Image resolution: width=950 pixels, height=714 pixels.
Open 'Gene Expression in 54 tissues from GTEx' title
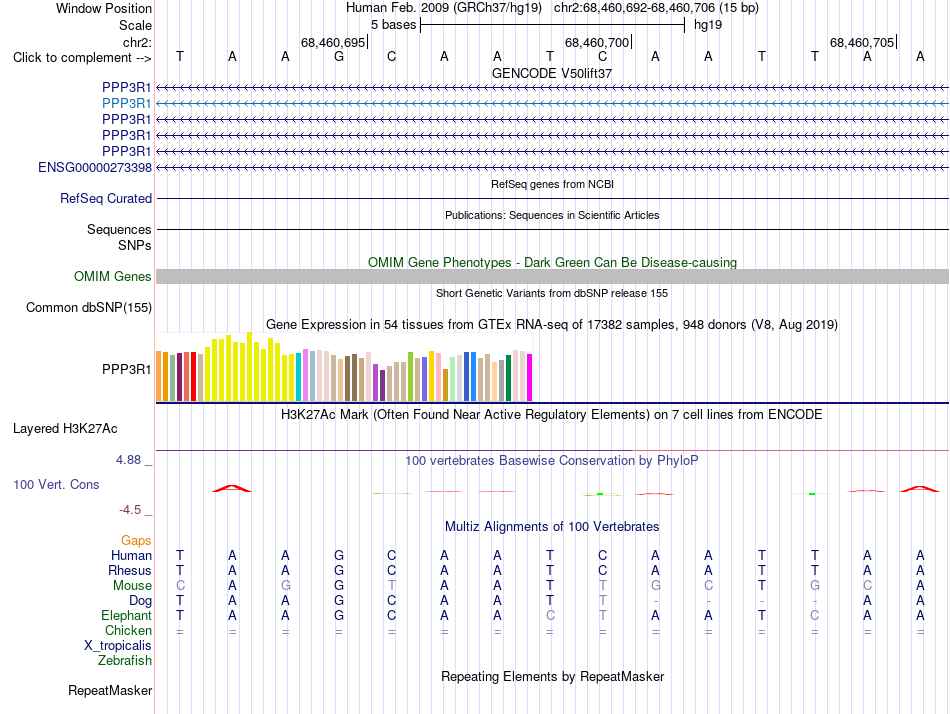[x=552, y=325]
